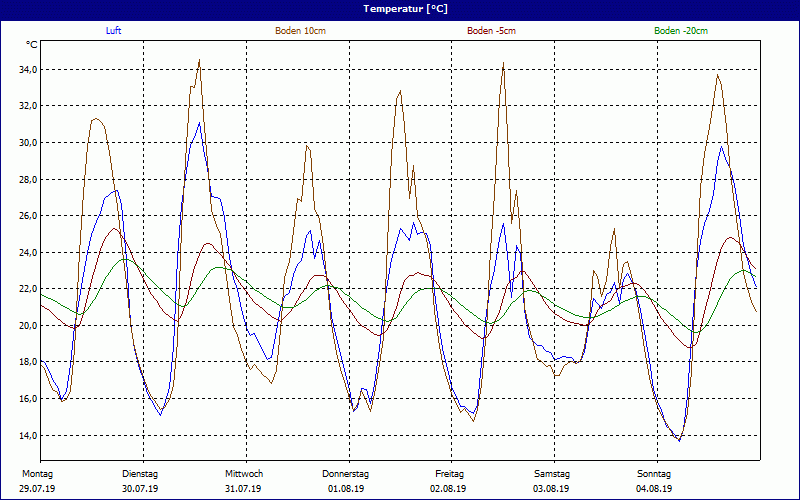Click the date 30.07.19
This screenshot has height=500, width=800.
tap(140, 489)
